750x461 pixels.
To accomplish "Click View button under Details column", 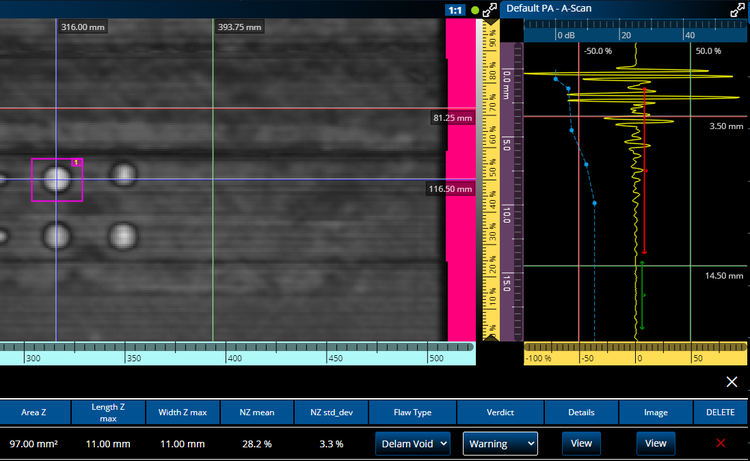I will 580,443.
